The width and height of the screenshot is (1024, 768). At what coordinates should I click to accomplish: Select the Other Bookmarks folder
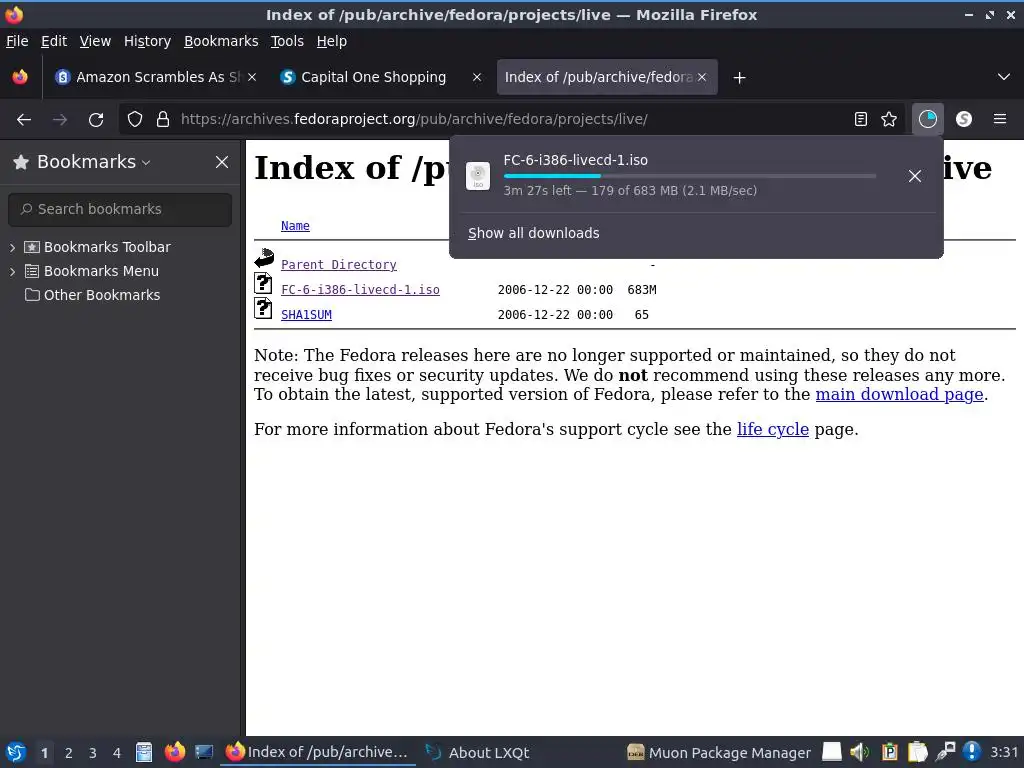click(101, 295)
